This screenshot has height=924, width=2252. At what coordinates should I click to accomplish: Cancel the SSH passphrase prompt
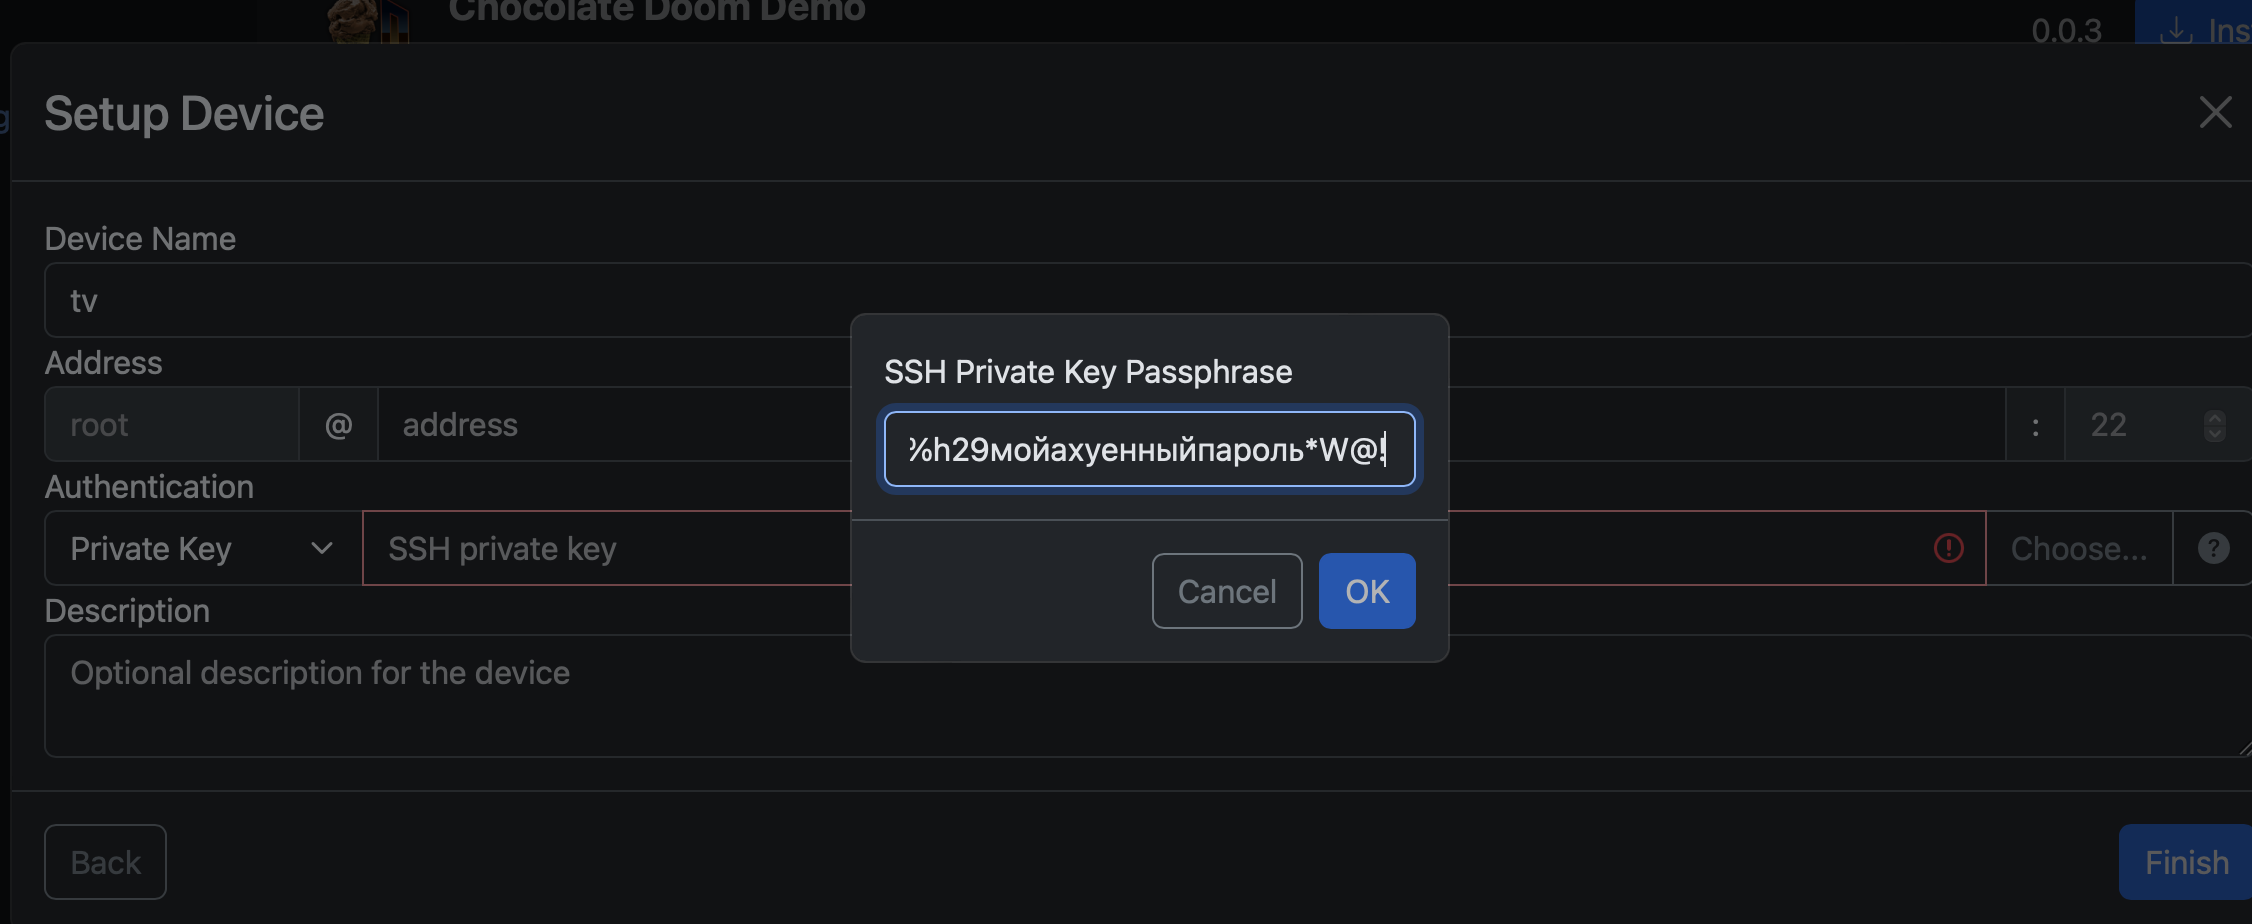1226,591
